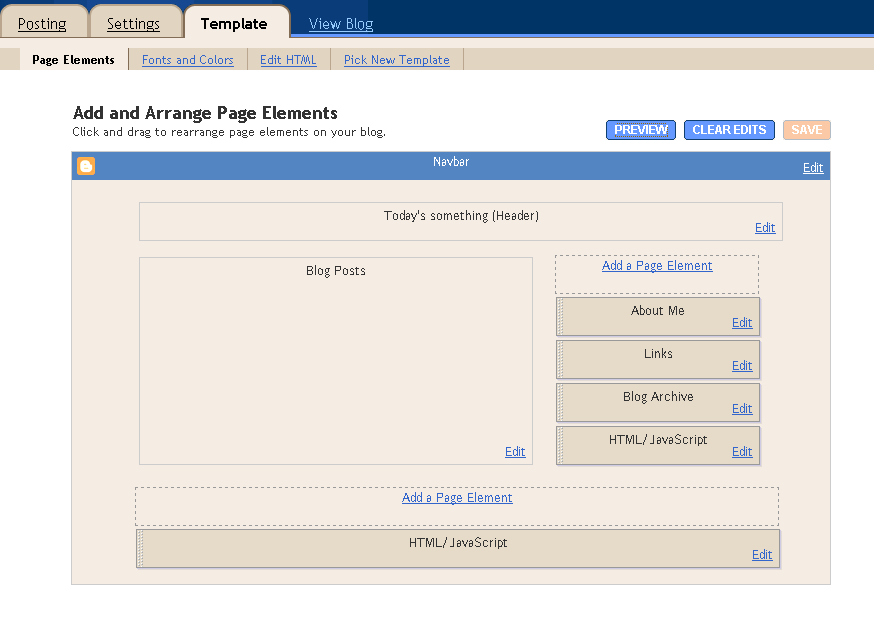Open the Edit HTML sub-tab
The height and width of the screenshot is (618, 874).
pyautogui.click(x=288, y=60)
